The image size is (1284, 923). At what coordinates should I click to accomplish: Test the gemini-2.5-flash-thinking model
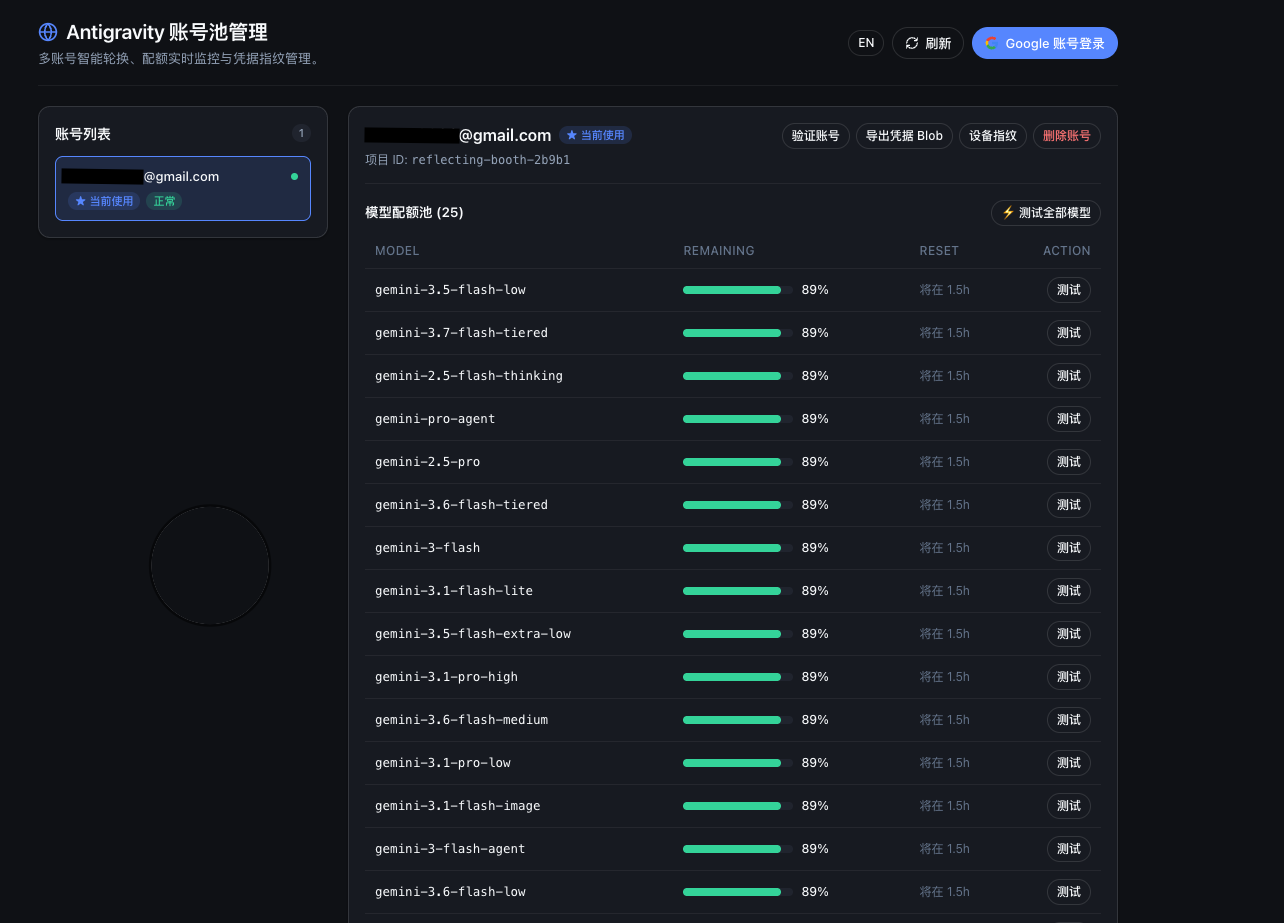pos(1069,376)
